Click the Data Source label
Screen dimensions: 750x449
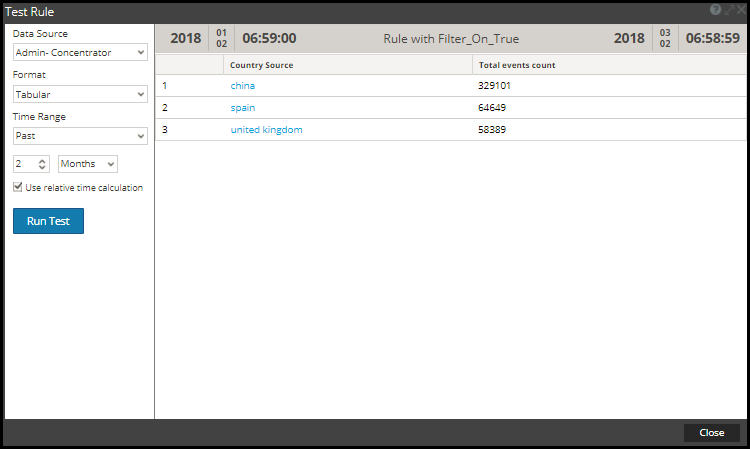(40, 33)
